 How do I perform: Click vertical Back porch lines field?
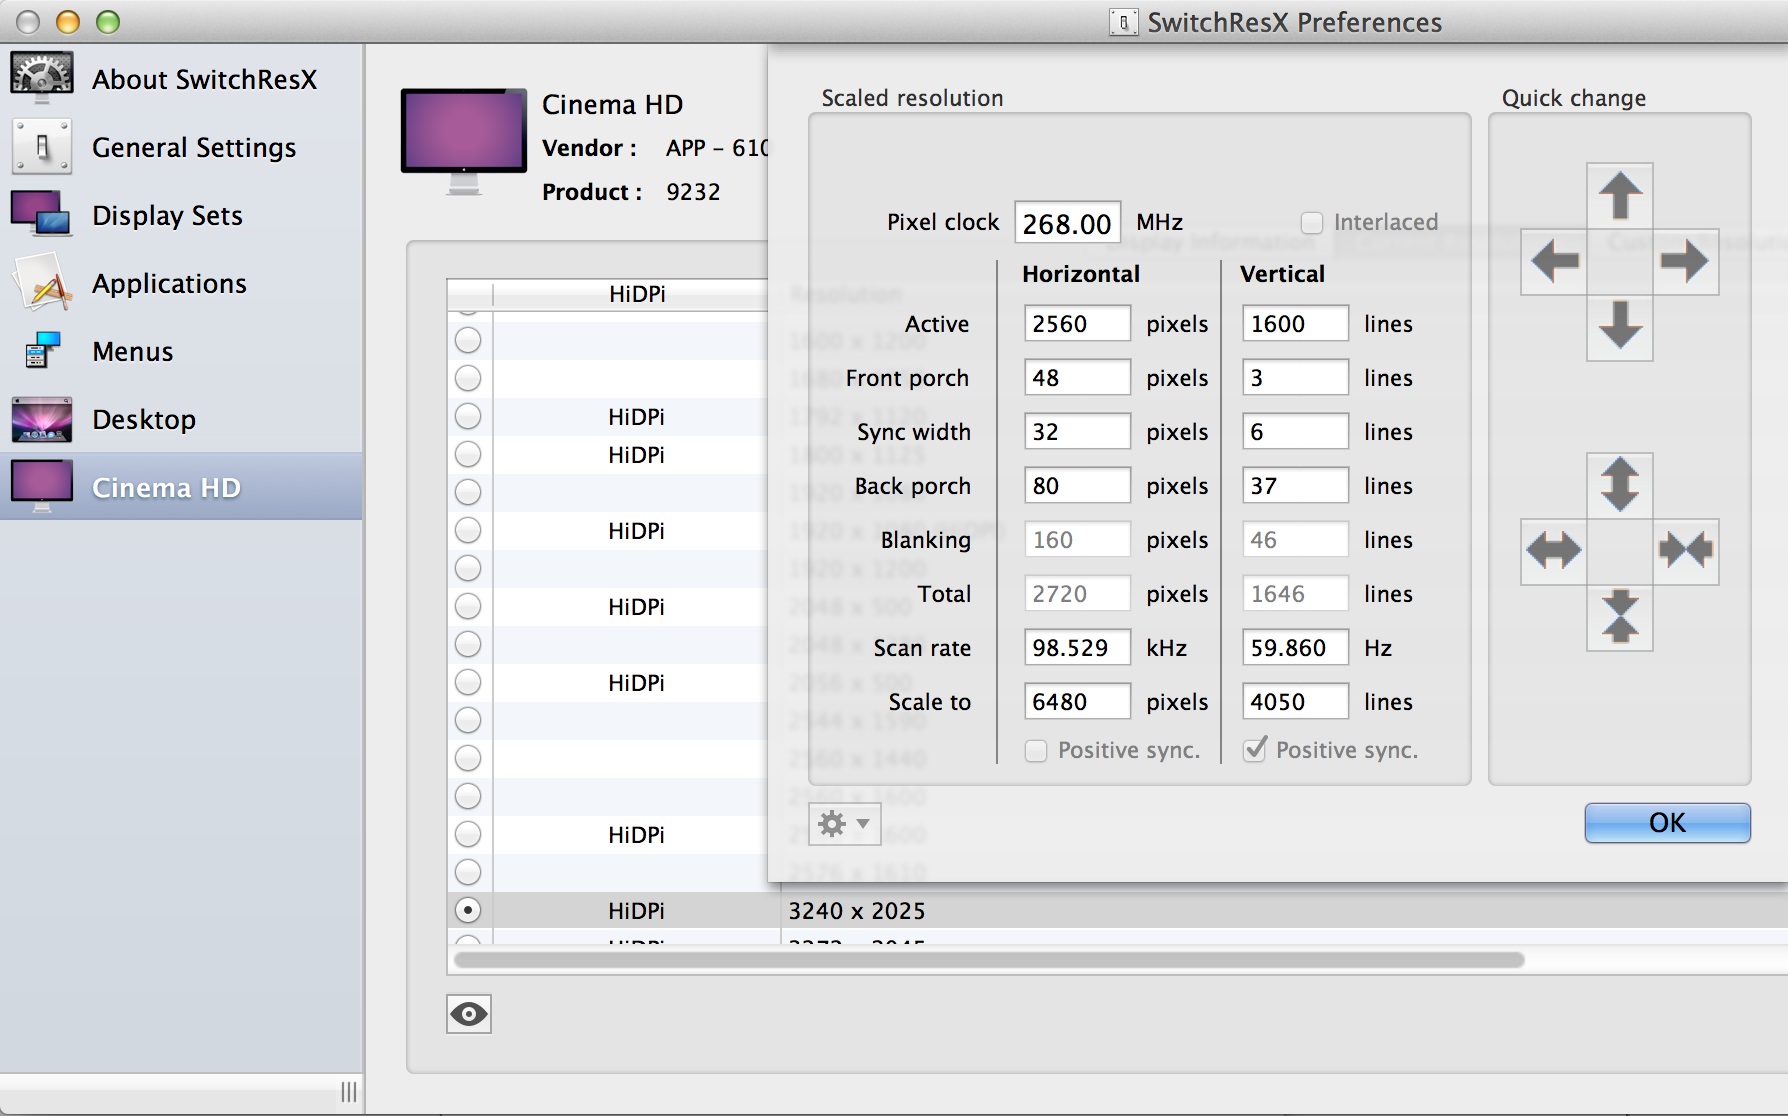pos(1295,485)
